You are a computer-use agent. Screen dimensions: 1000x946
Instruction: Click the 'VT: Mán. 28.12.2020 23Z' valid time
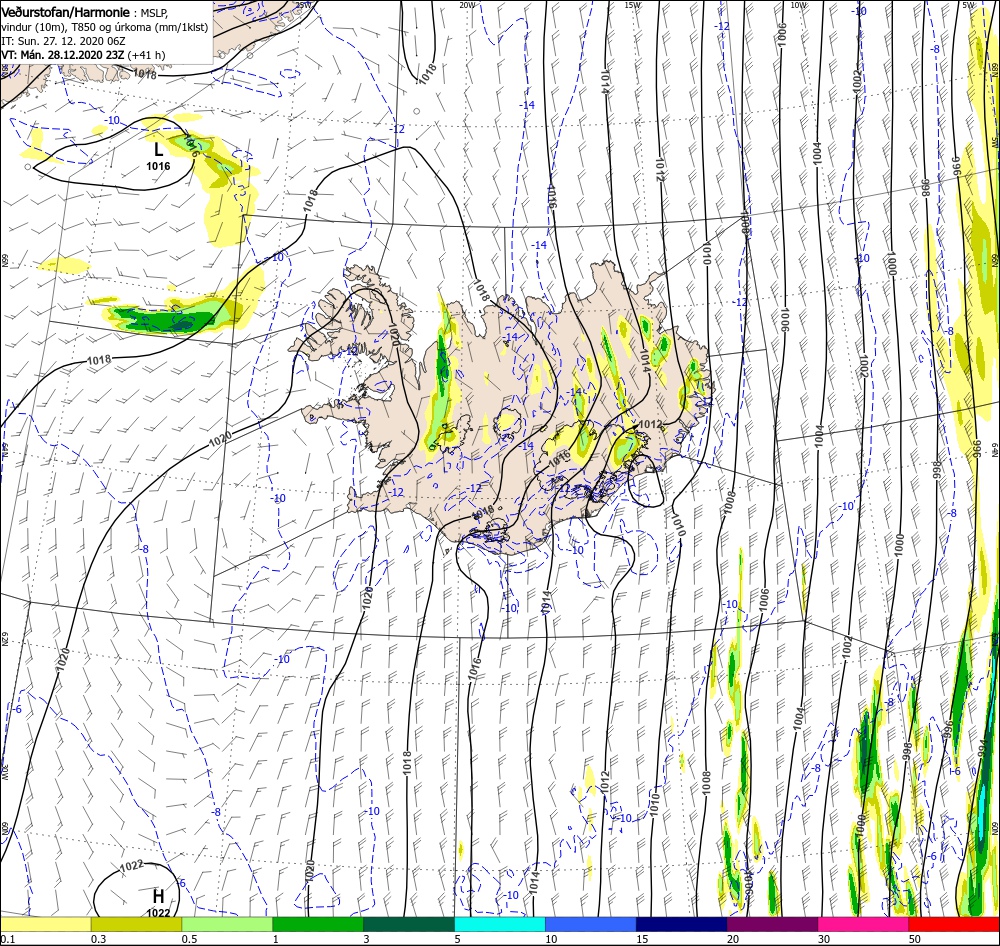(x=63, y=55)
